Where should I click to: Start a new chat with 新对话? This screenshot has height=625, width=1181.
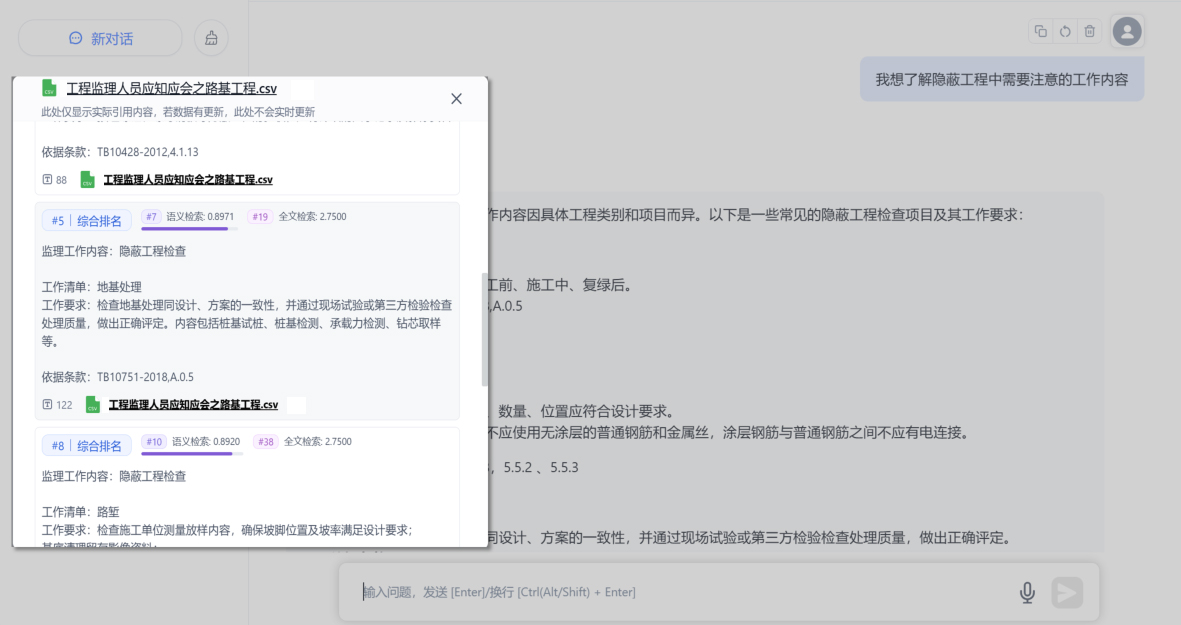(100, 38)
